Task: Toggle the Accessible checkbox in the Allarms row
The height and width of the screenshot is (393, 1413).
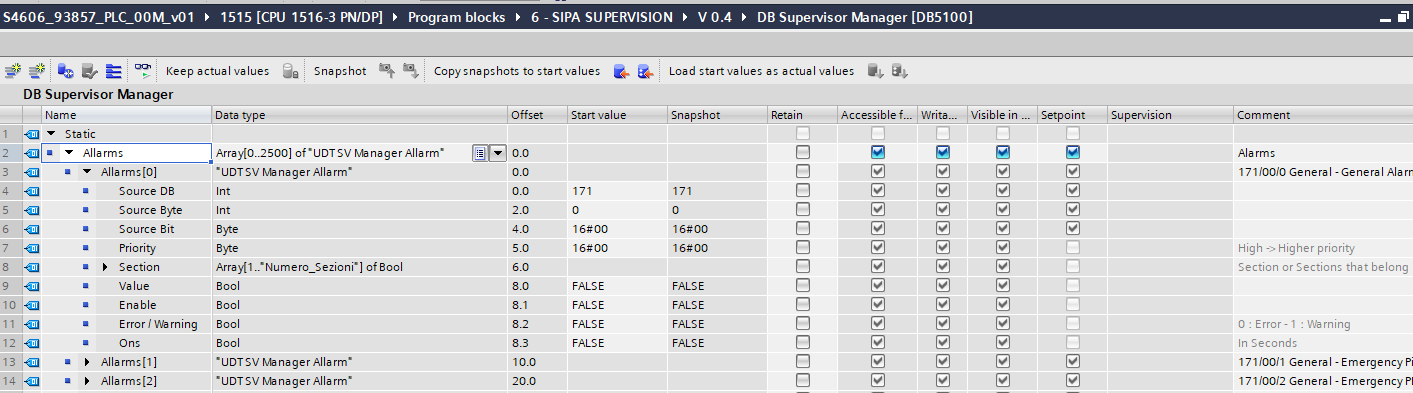Action: (x=877, y=153)
